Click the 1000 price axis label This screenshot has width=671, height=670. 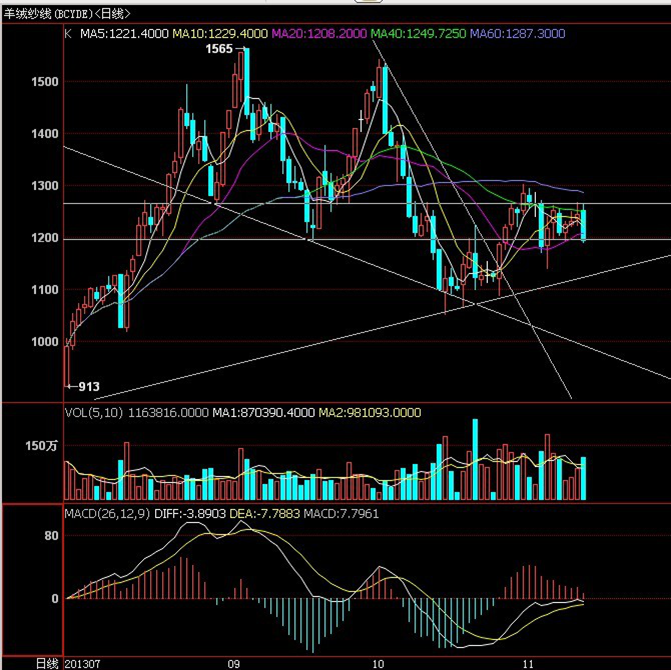pos(45,341)
